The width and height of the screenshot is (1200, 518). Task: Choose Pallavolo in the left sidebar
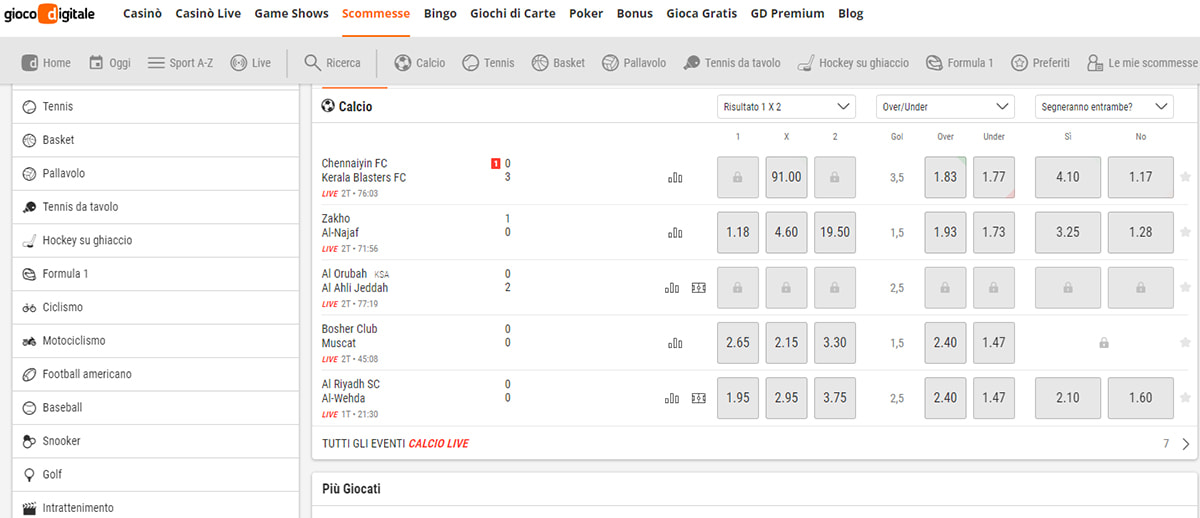(x=155, y=174)
